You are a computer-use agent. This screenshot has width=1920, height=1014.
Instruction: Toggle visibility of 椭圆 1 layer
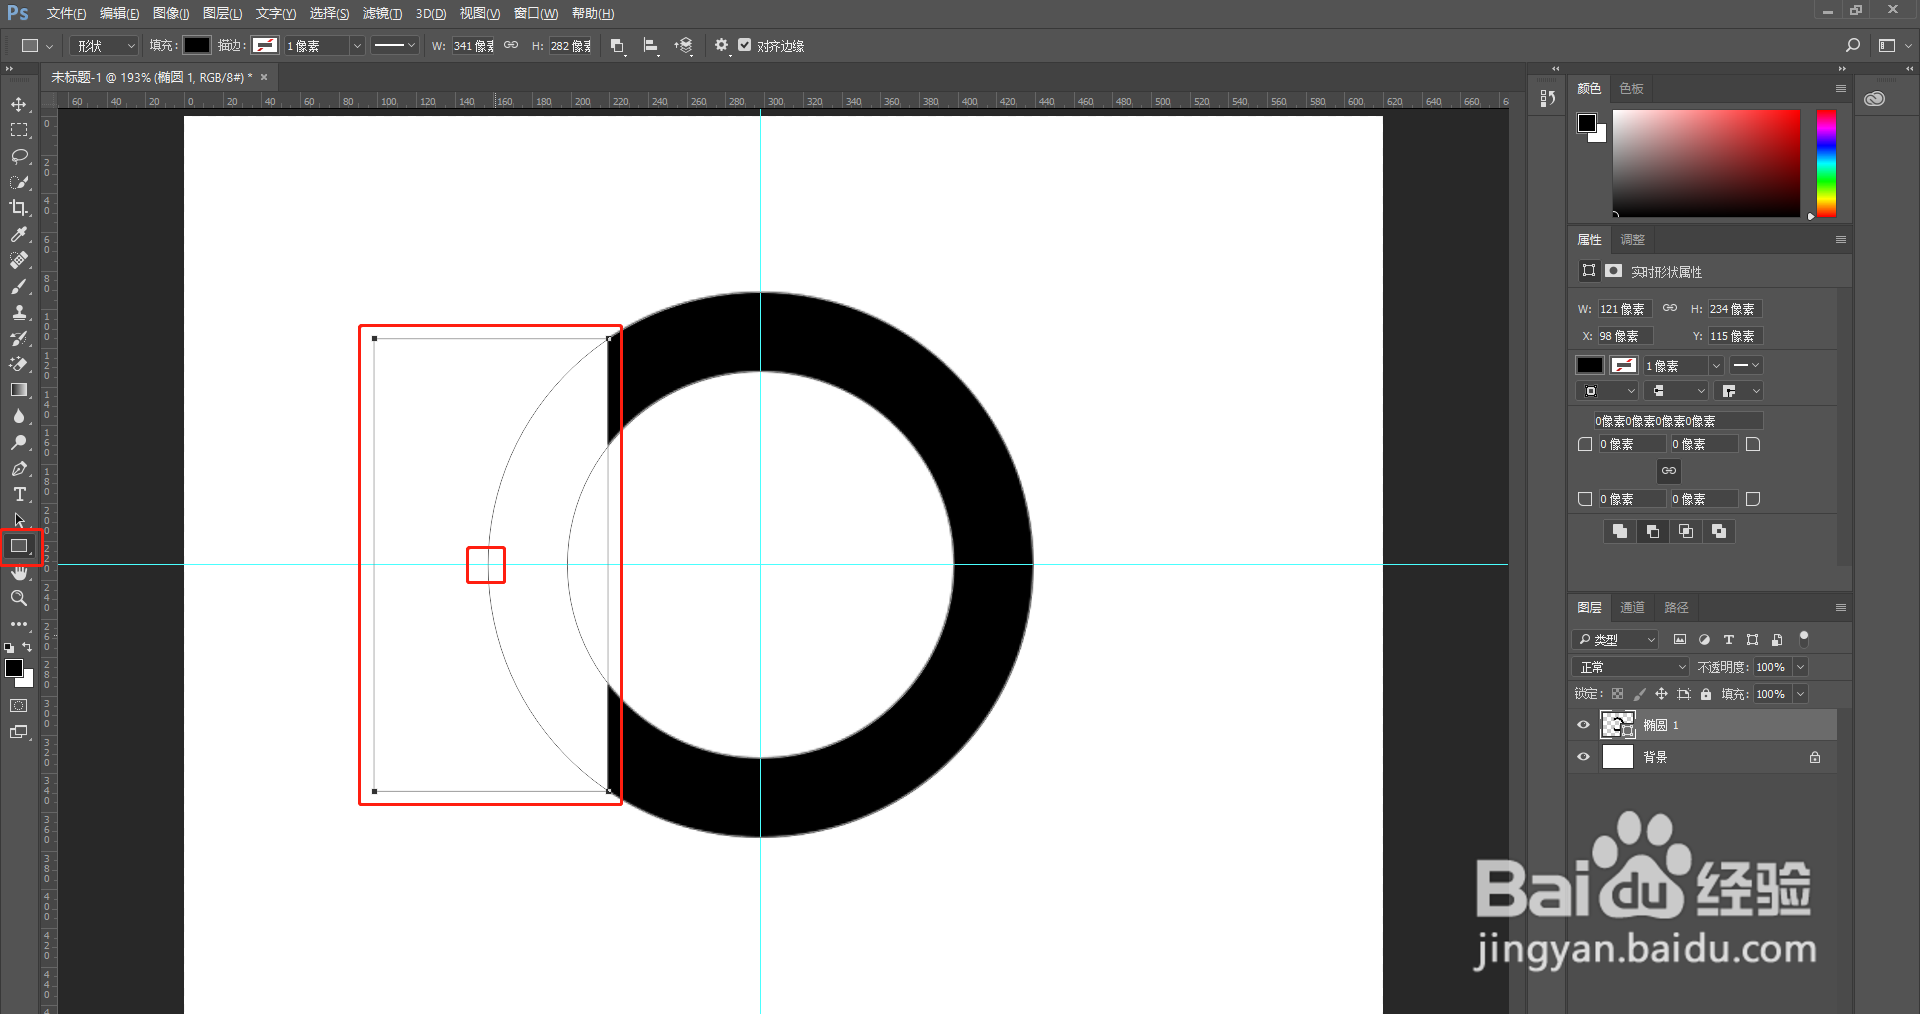pyautogui.click(x=1583, y=725)
